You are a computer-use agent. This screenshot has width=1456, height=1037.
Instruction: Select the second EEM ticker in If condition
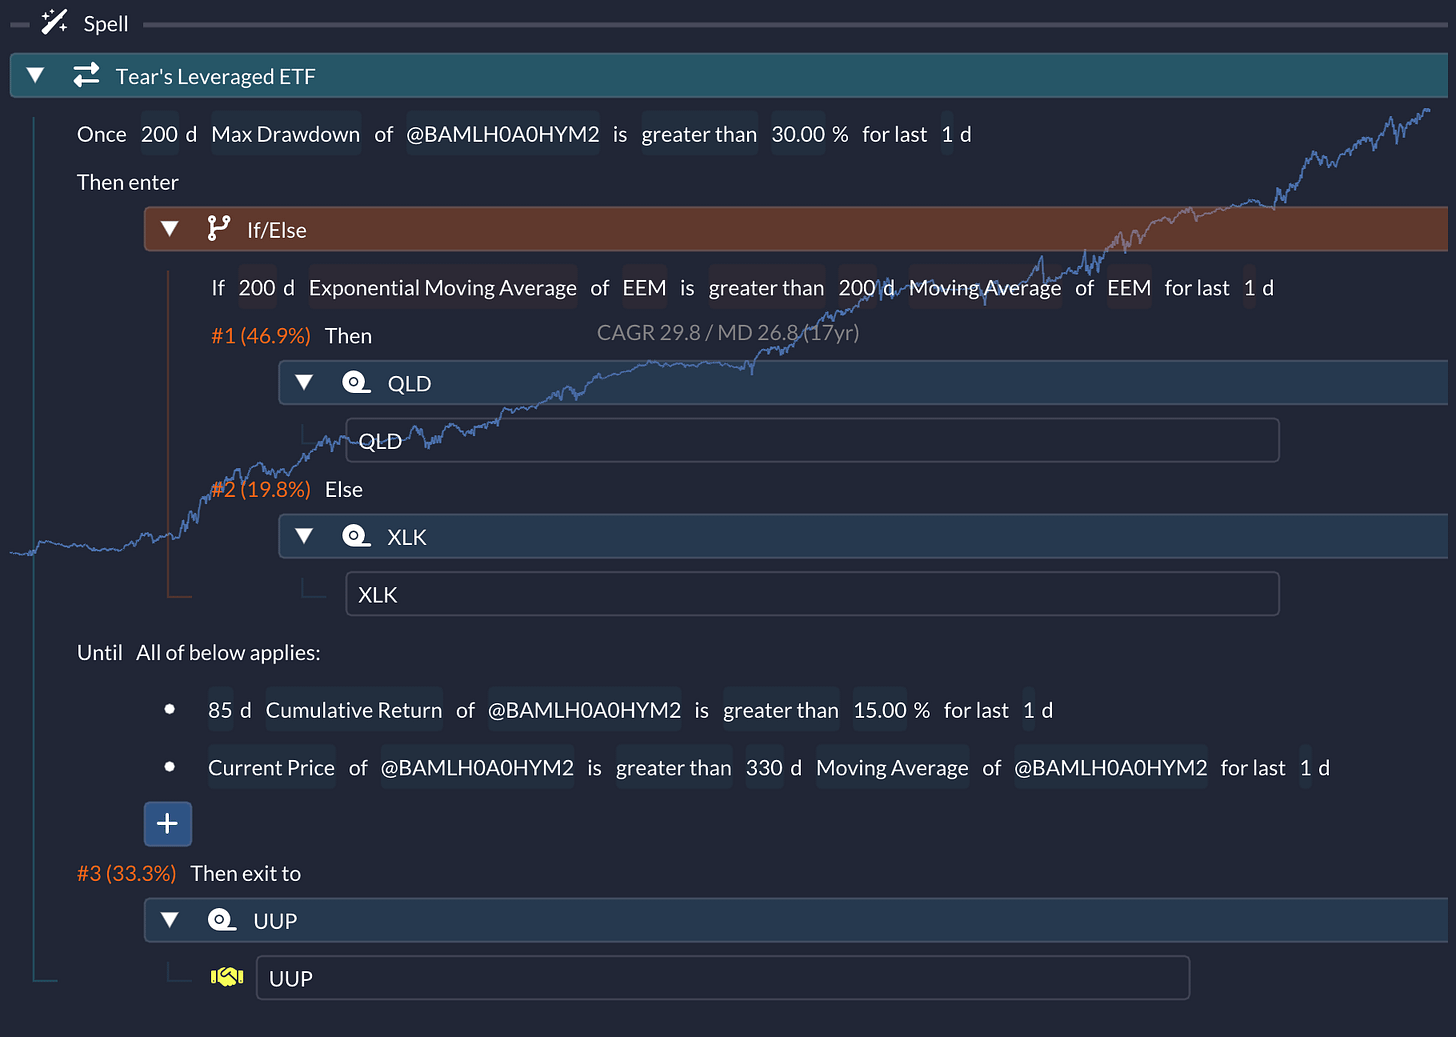(x=1129, y=288)
